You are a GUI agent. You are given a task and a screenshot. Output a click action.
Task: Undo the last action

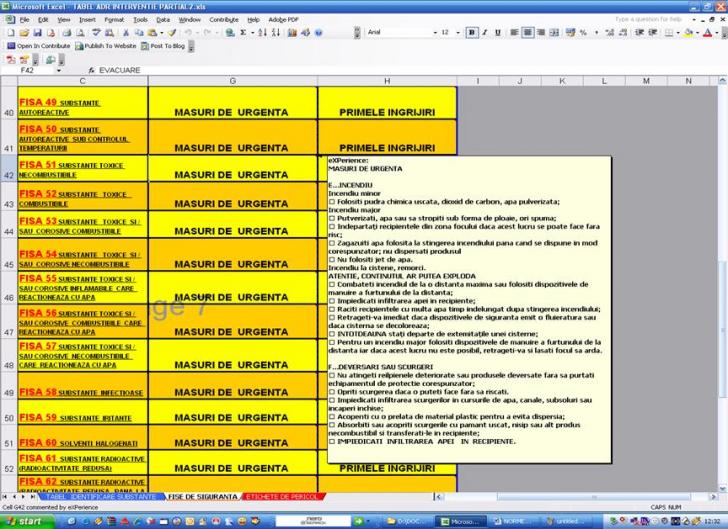(x=188, y=33)
